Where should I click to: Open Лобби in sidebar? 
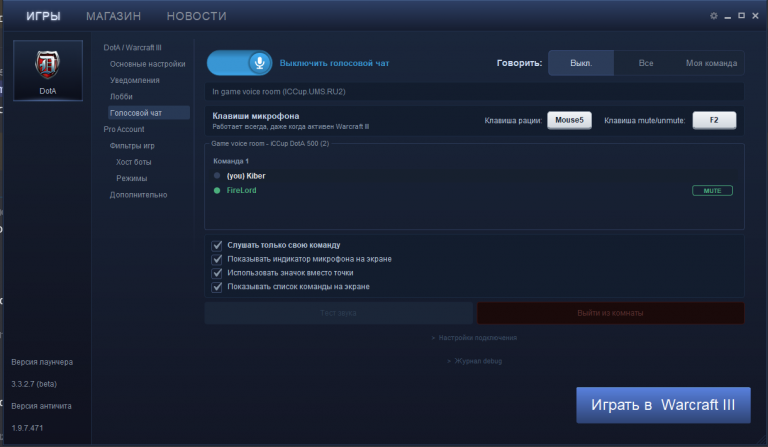point(121,96)
